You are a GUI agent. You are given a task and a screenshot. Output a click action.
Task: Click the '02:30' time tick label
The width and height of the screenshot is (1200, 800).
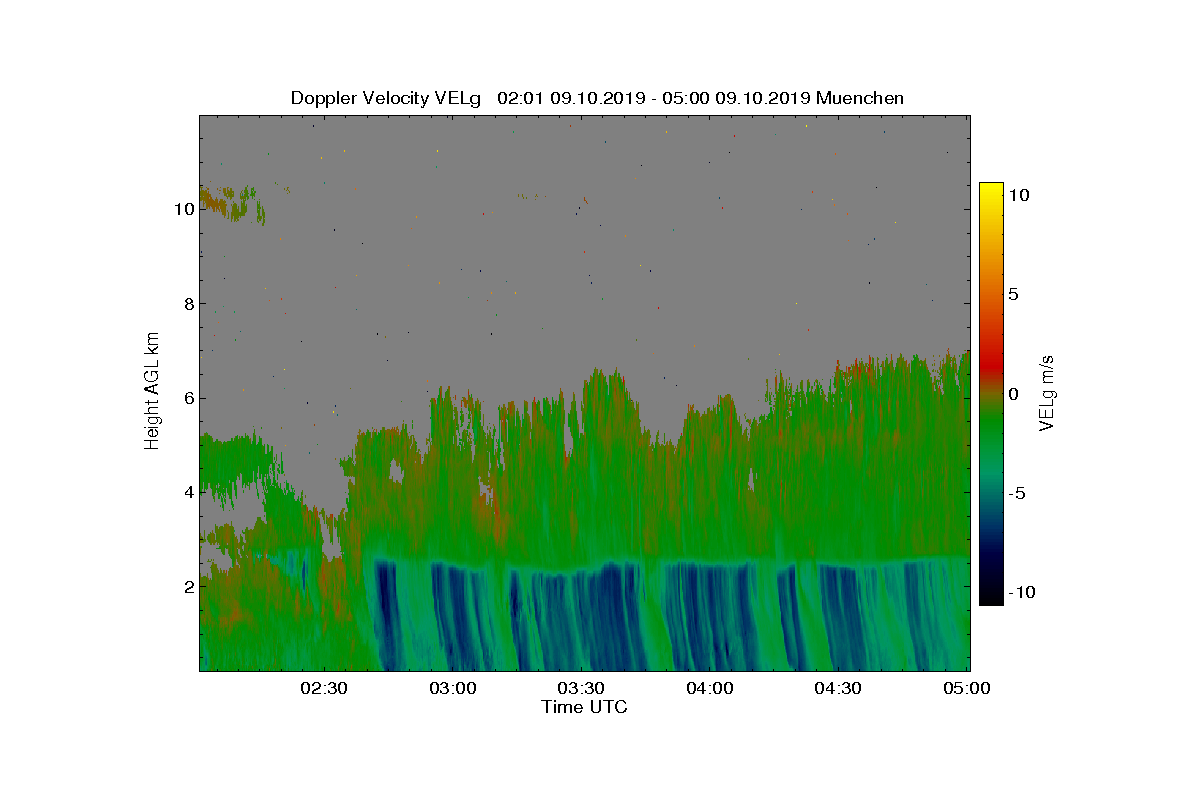323,689
